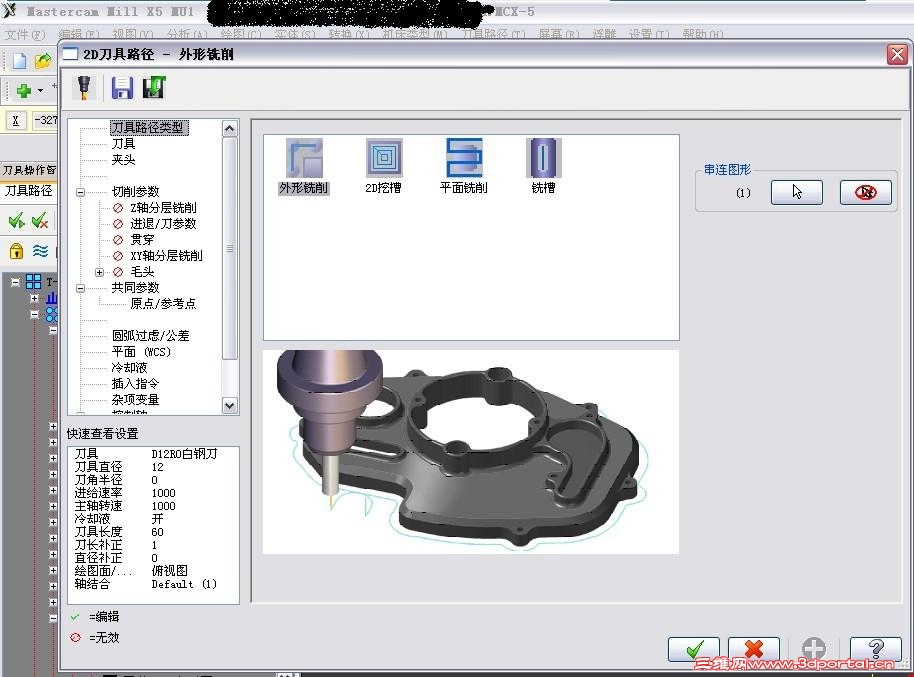Click the blue wave toolpath display icon
Screen dimensions: 914x677
(40, 251)
